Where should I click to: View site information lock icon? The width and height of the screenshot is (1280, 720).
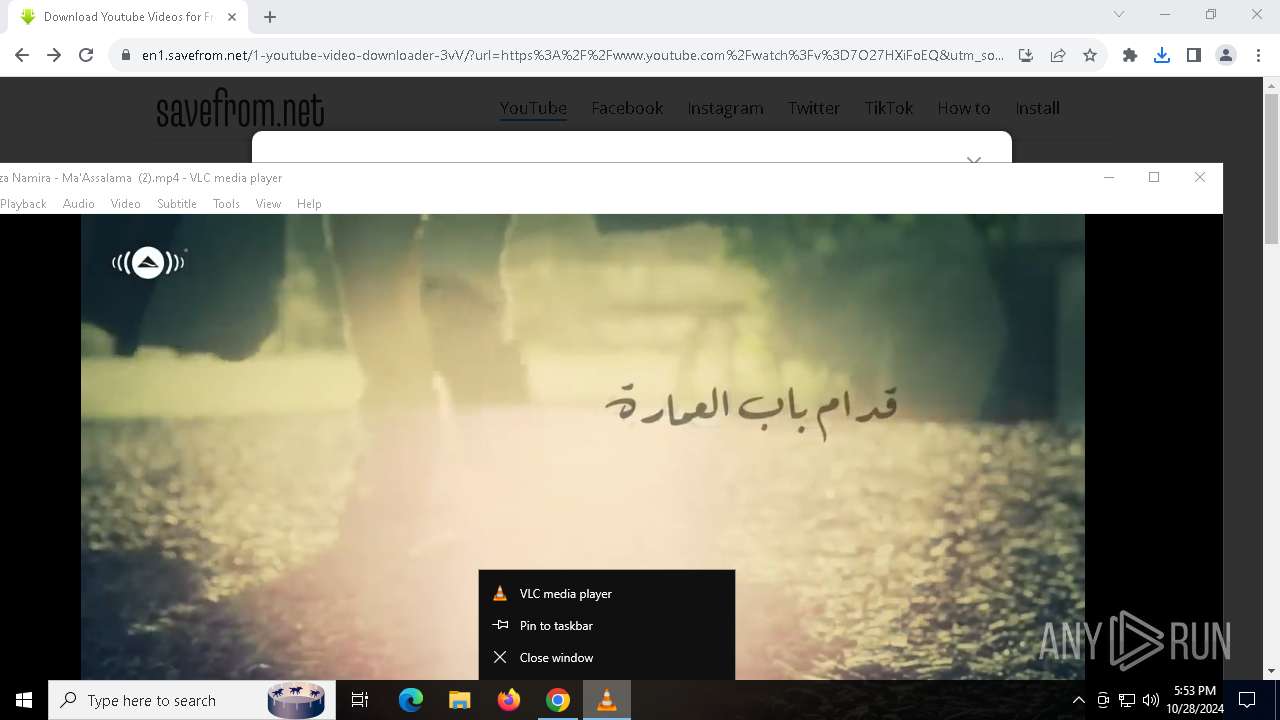click(x=126, y=56)
